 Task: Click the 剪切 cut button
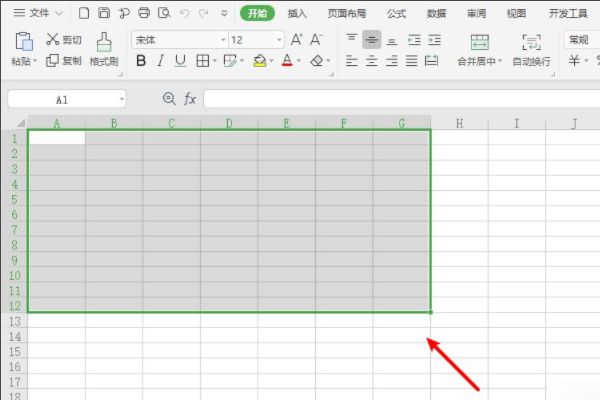tap(64, 39)
